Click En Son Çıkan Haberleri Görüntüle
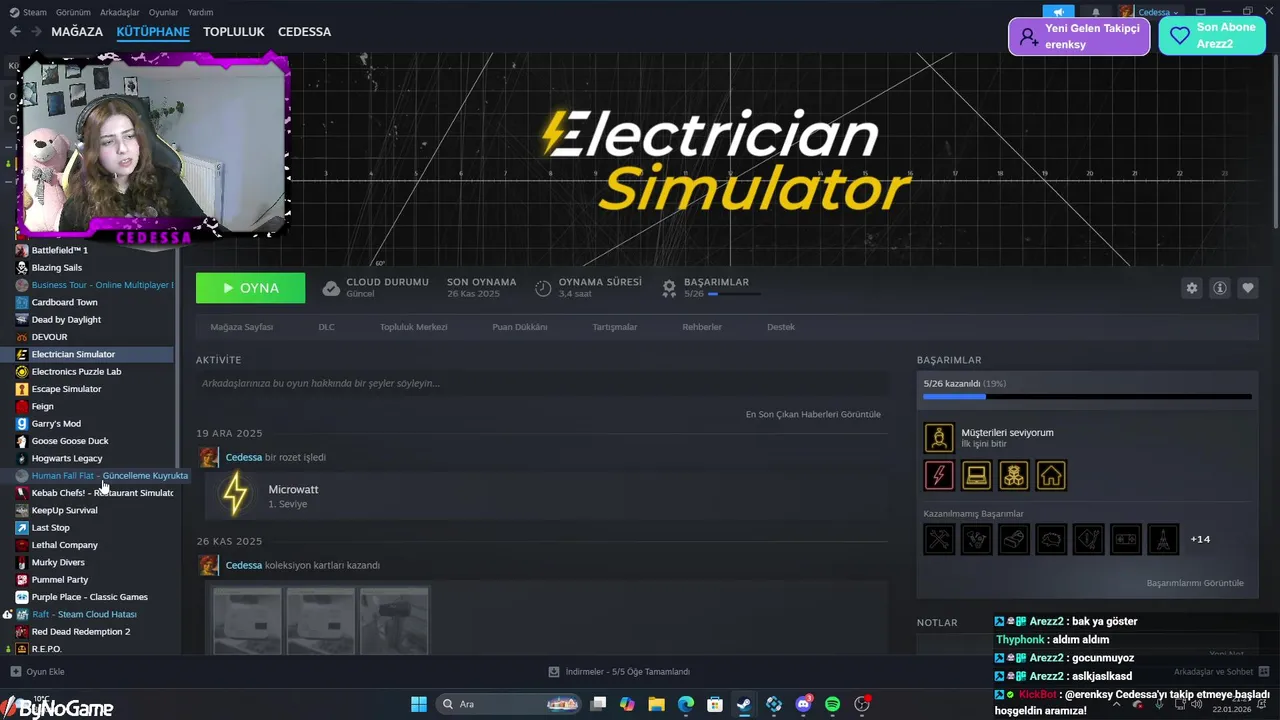This screenshot has width=1280, height=720. tap(813, 414)
